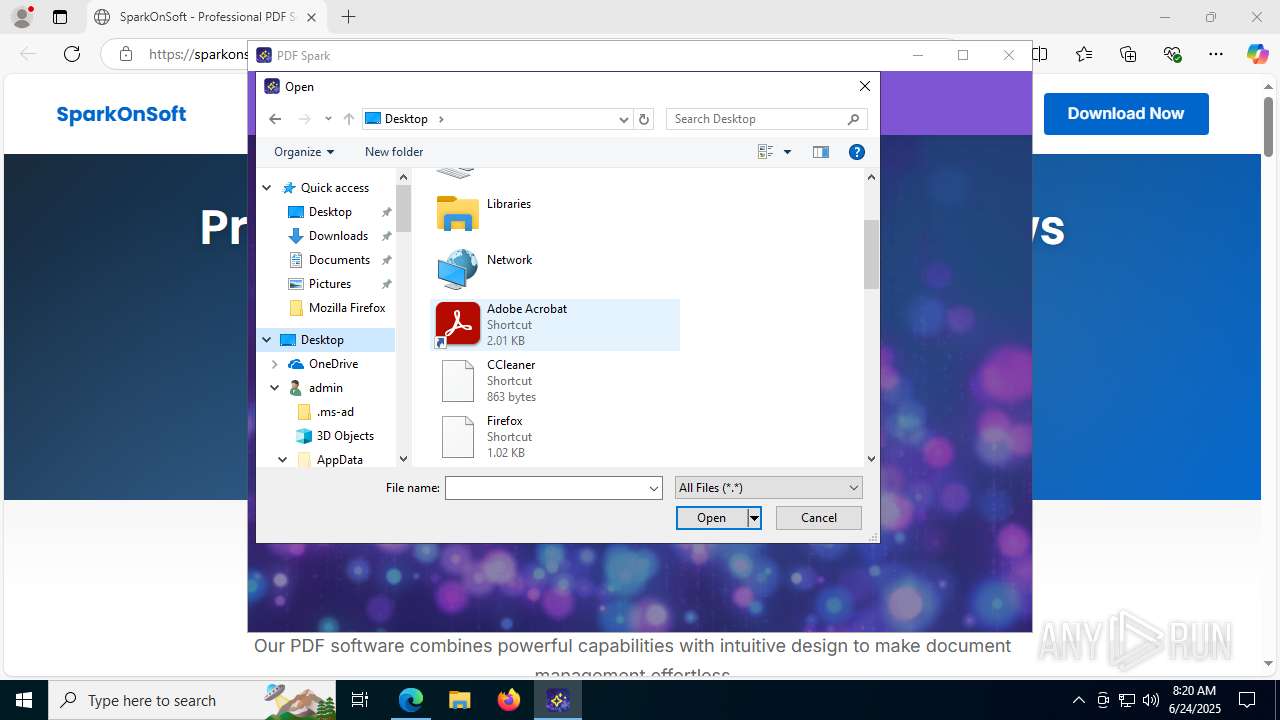This screenshot has width=1280, height=720.
Task: Collapse the Desktop tree node
Action: 267,340
